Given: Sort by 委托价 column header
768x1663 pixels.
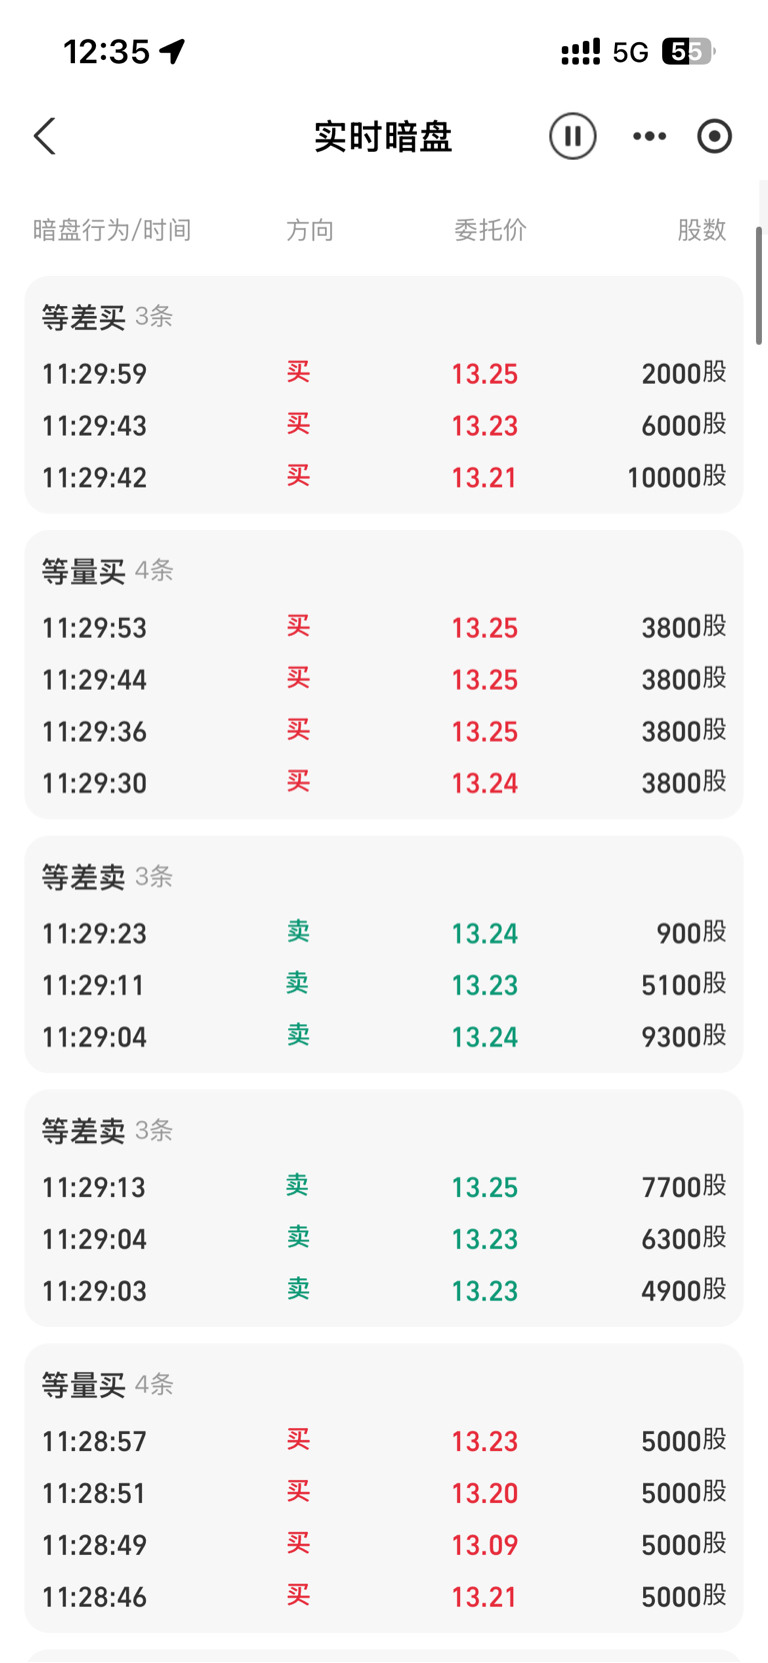Looking at the screenshot, I should [x=490, y=230].
